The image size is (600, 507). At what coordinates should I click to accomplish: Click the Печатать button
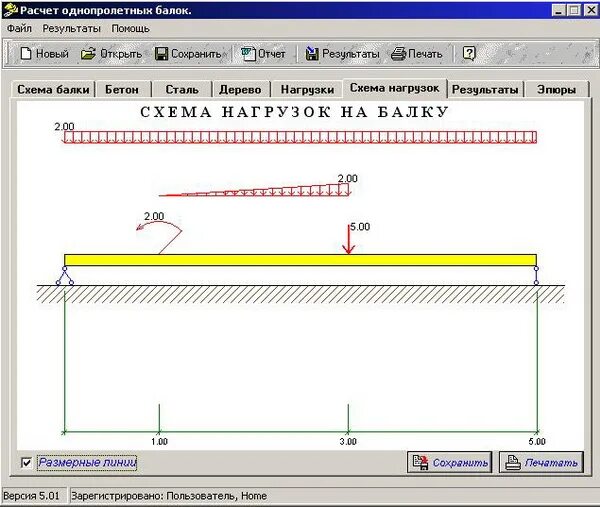click(x=541, y=462)
